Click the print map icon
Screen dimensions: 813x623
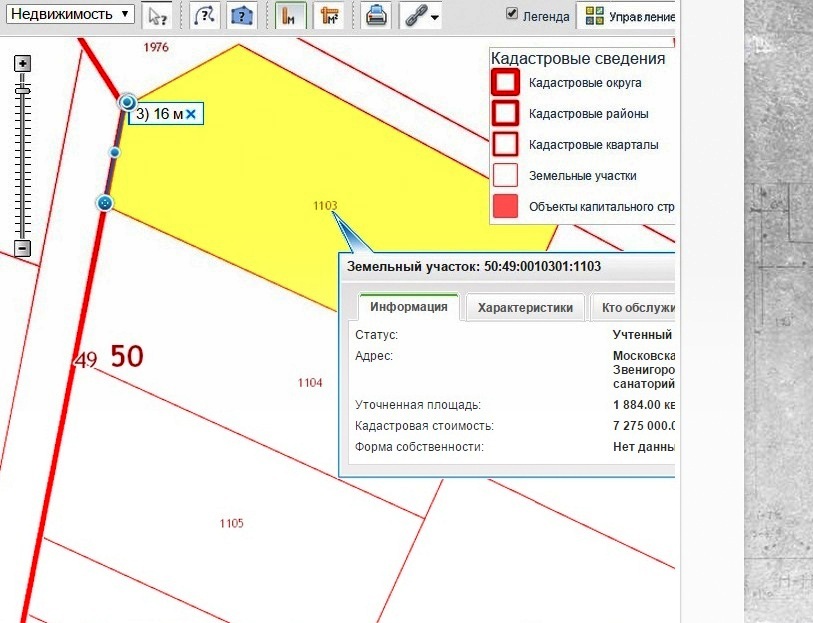376,16
